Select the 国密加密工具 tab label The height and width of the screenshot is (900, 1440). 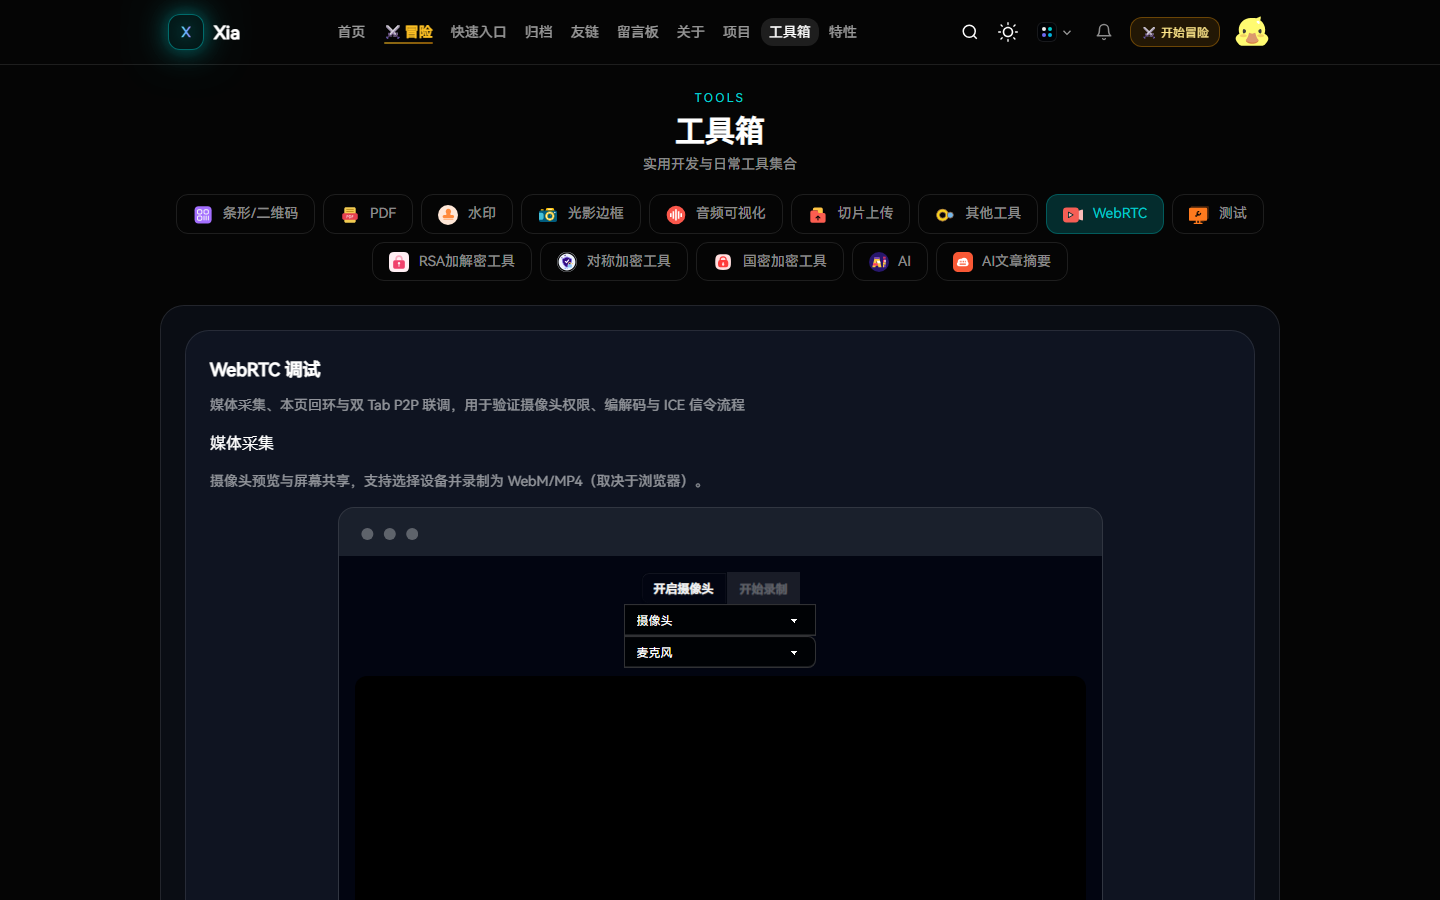tap(785, 261)
